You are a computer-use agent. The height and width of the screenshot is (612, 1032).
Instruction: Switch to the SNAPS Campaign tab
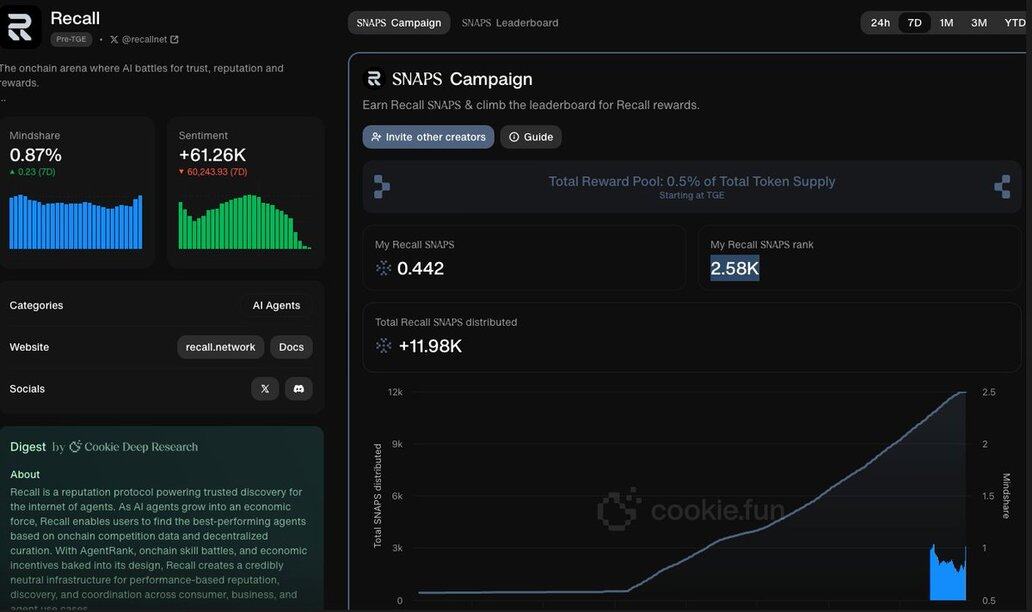pos(399,23)
